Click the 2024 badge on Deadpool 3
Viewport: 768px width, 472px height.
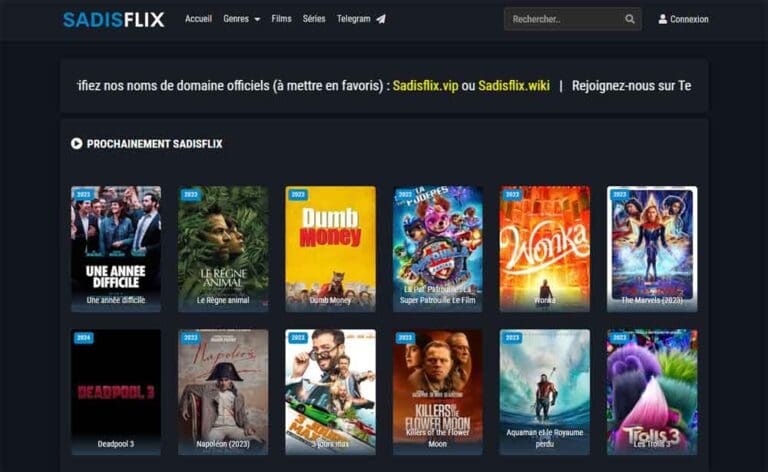84,338
